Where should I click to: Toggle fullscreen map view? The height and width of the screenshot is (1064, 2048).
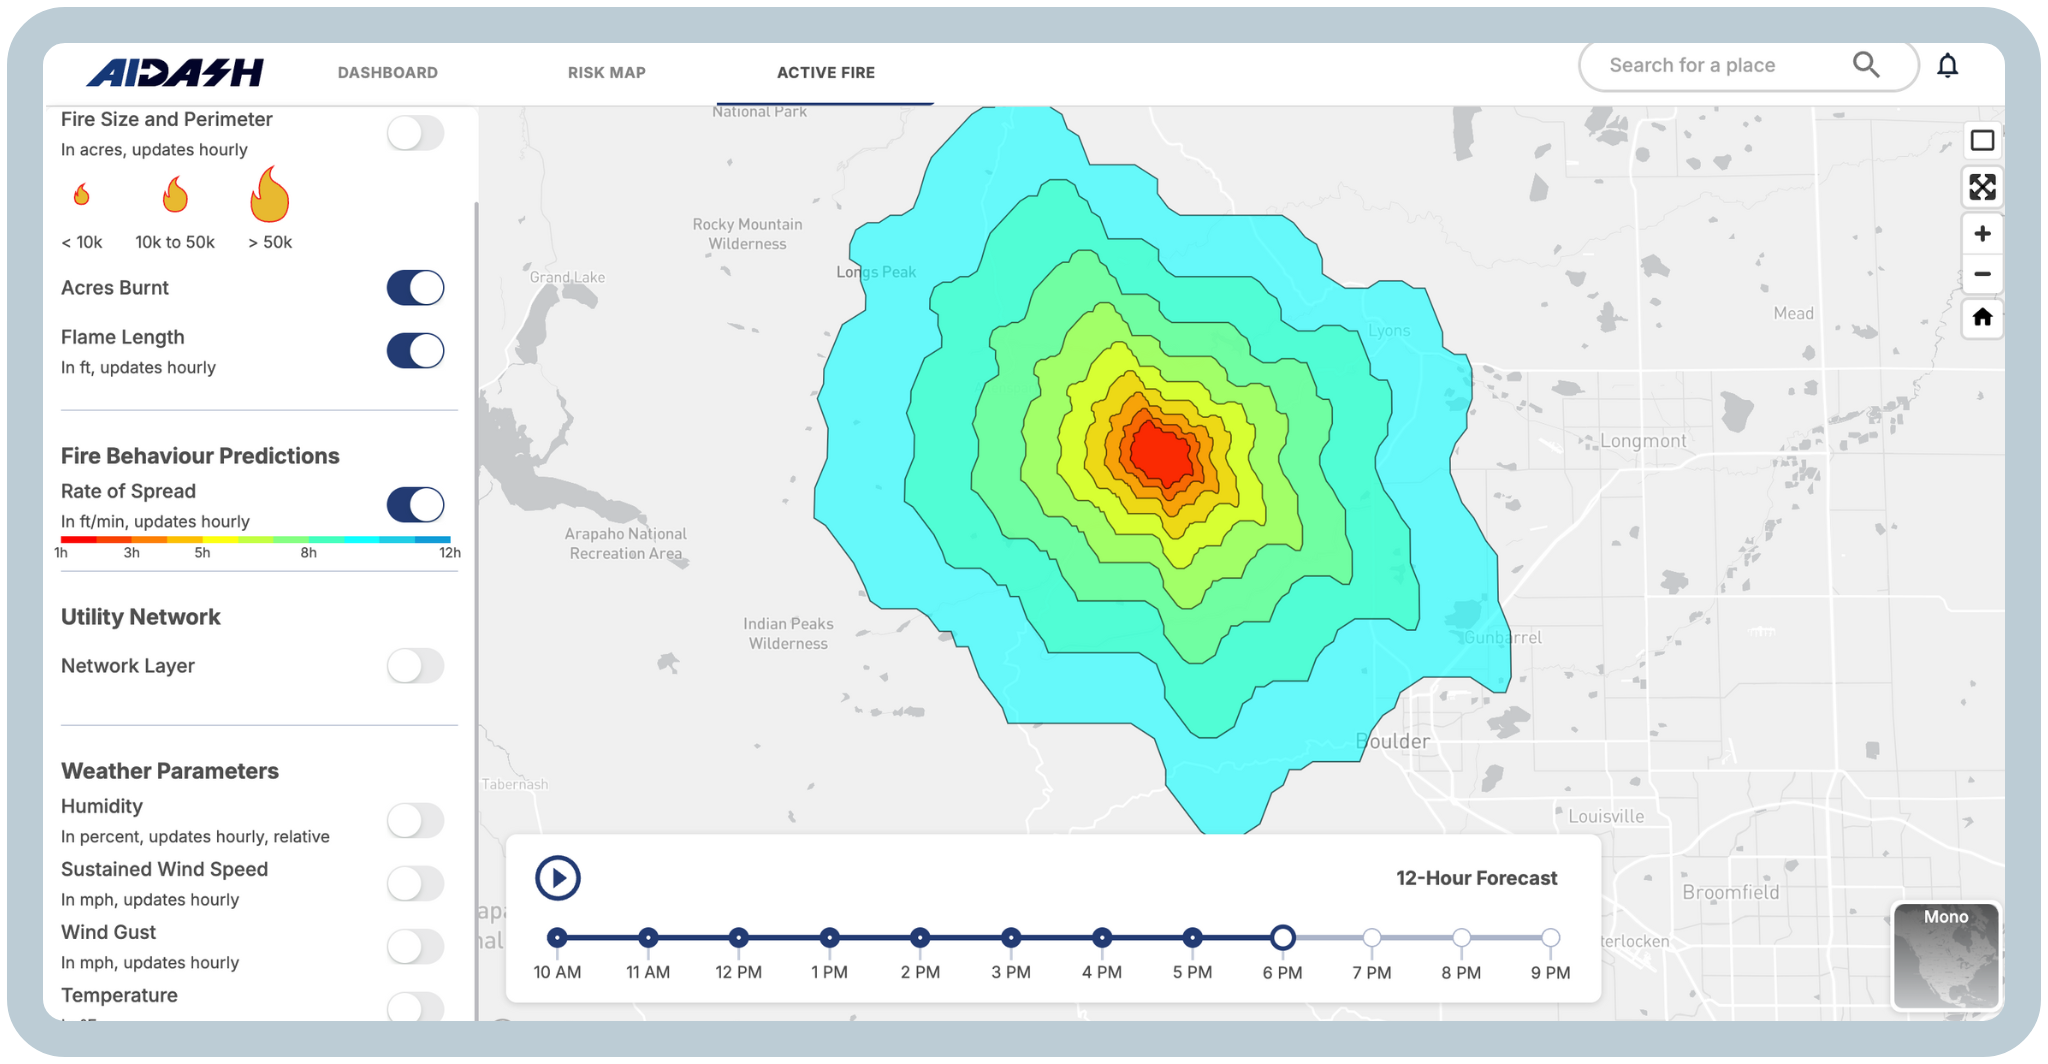point(1982,187)
